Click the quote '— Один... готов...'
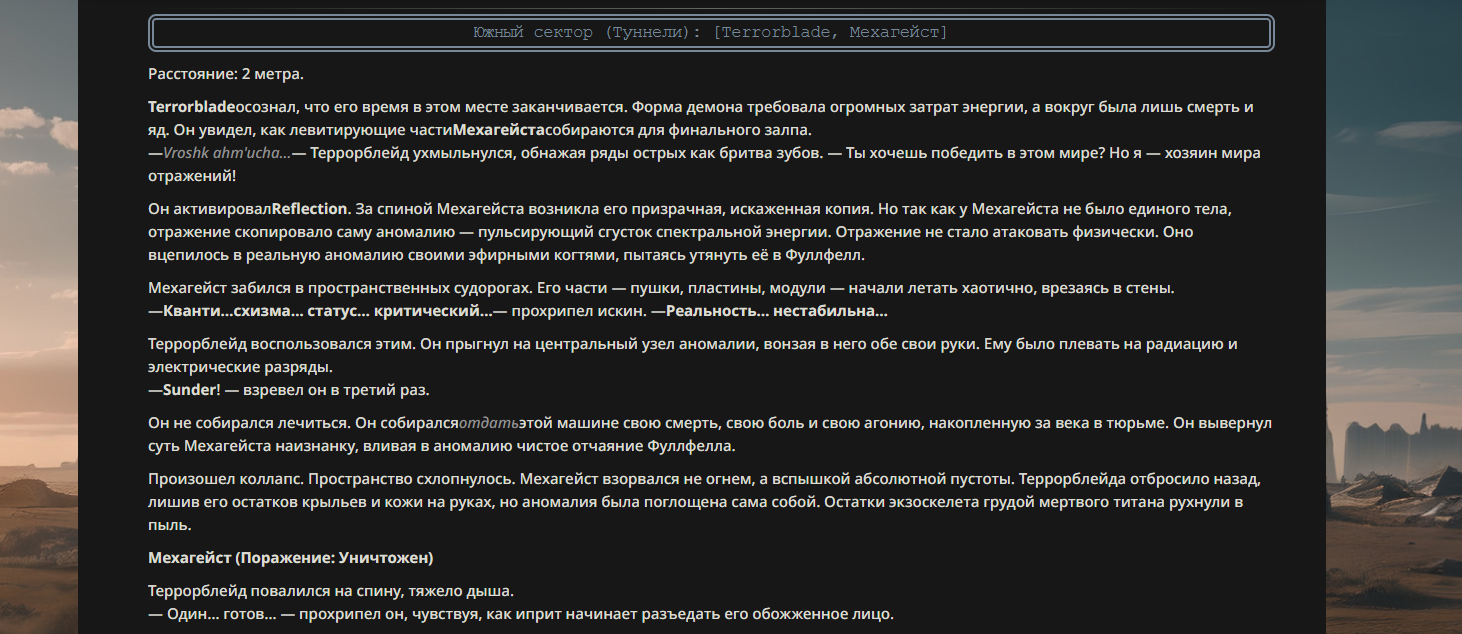Screen dimensions: 1462x634 [213, 614]
